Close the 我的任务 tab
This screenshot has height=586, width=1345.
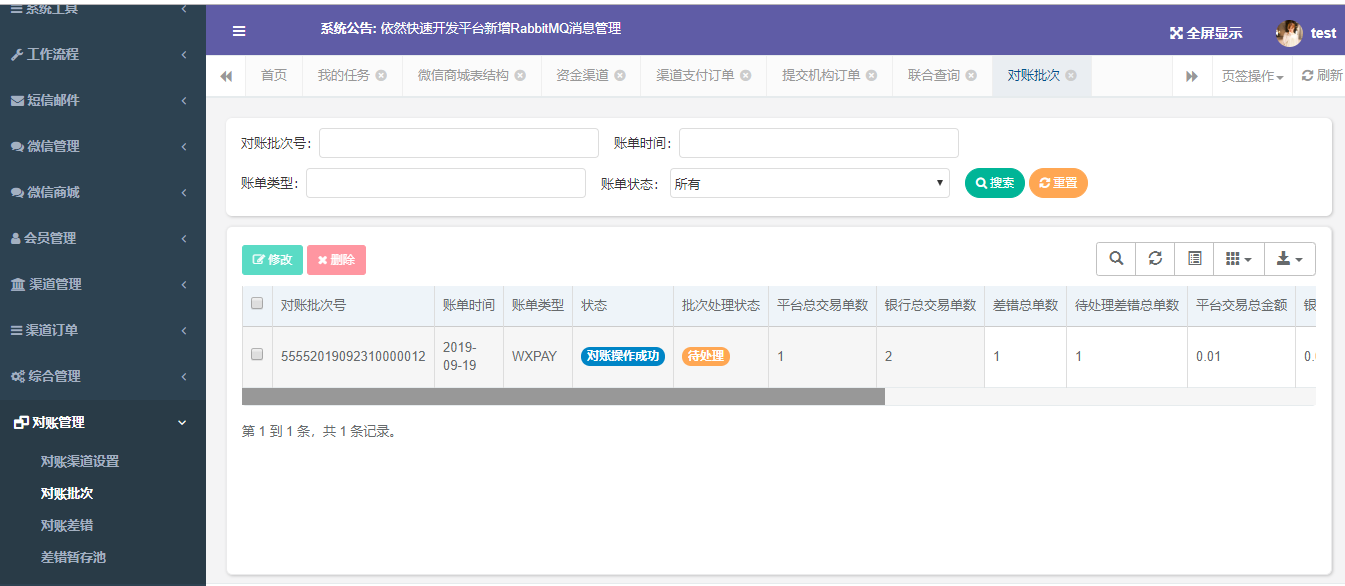(381, 76)
